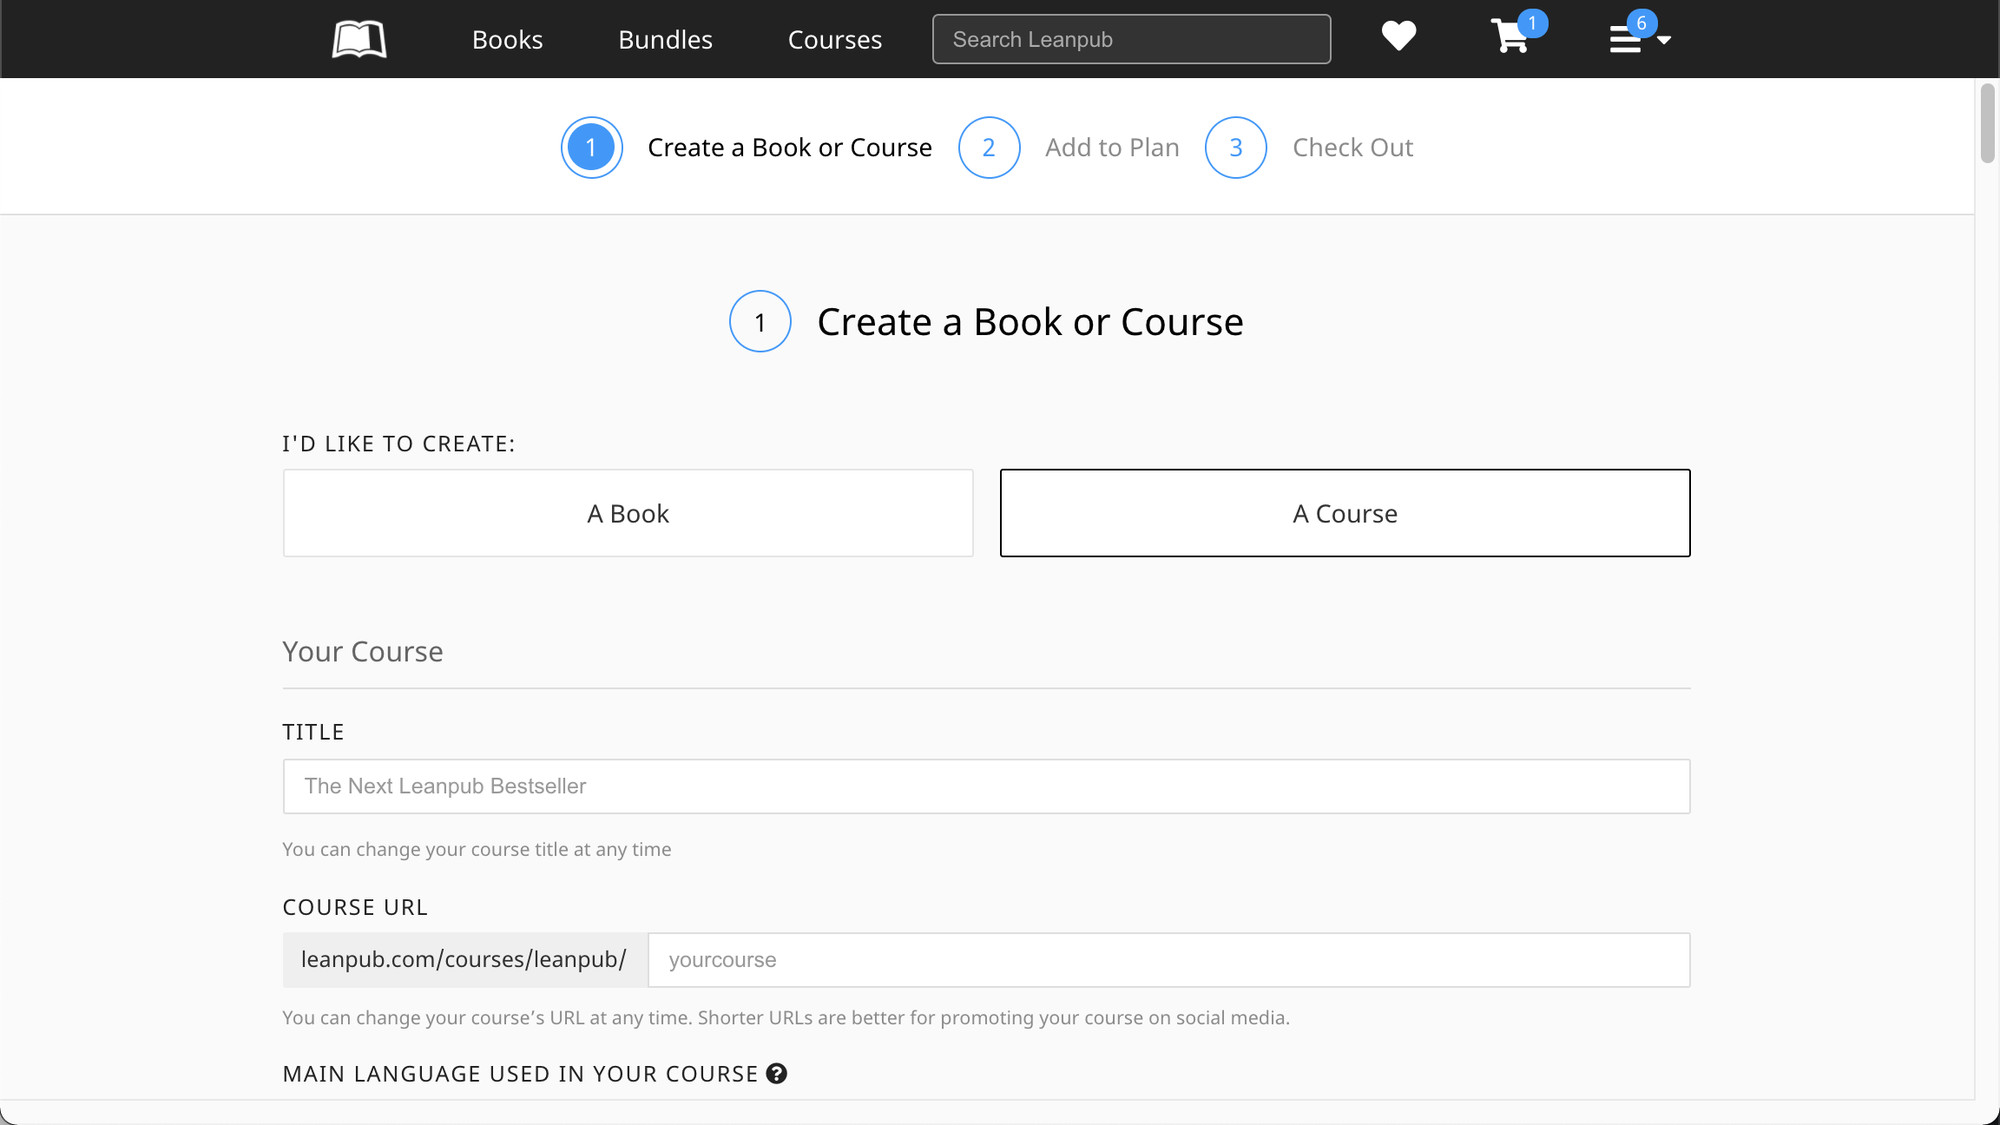Open the shopping cart icon

pos(1511,37)
